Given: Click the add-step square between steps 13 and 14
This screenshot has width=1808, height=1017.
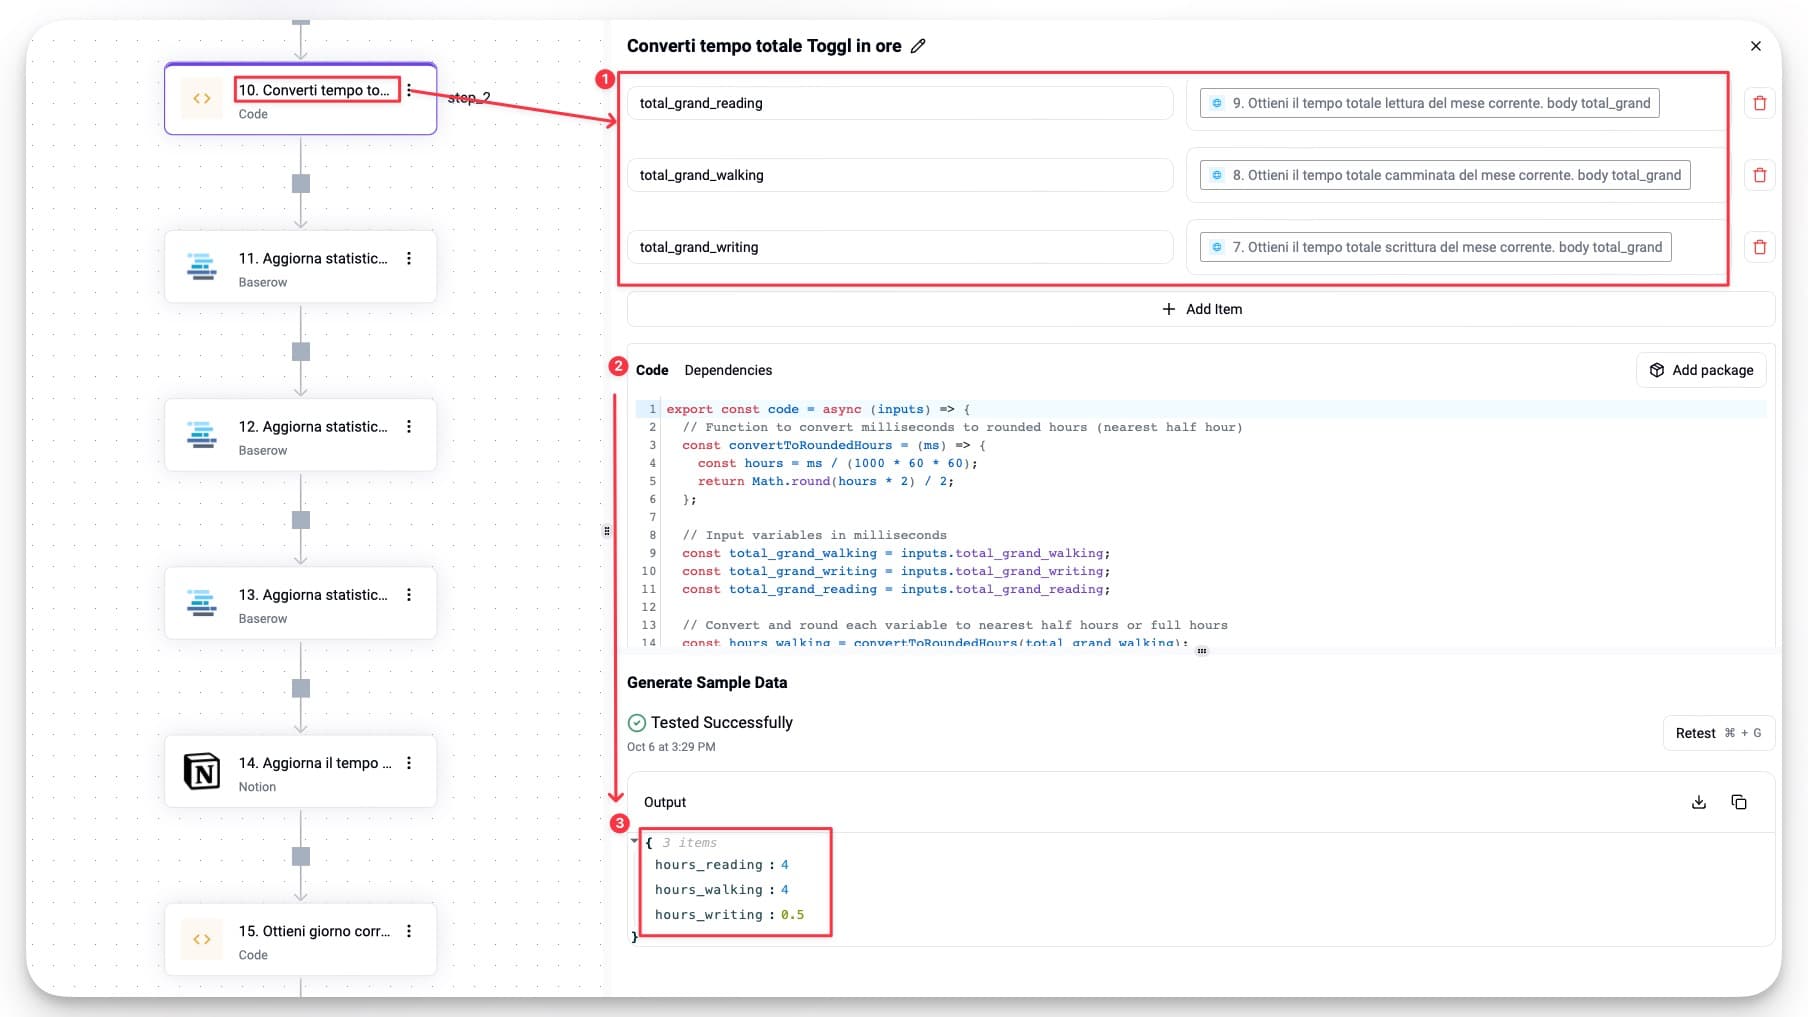Looking at the screenshot, I should (x=301, y=688).
